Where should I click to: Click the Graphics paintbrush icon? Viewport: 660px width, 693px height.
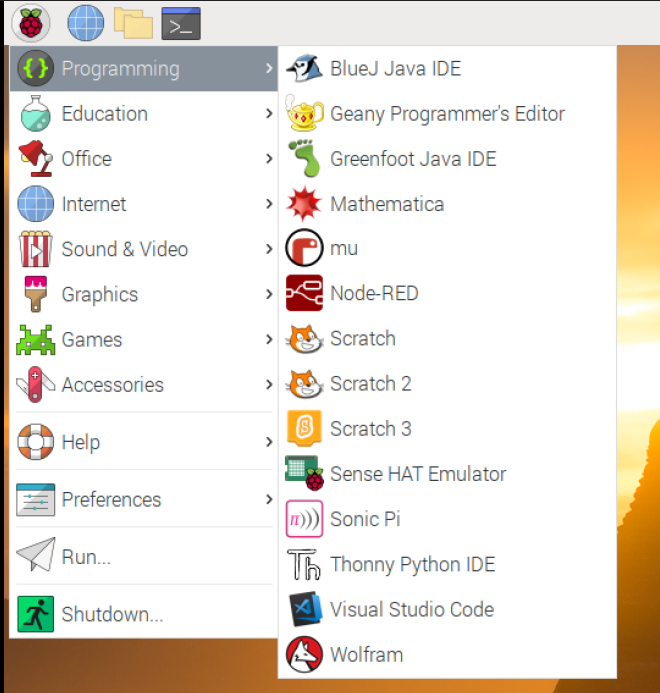click(35, 294)
